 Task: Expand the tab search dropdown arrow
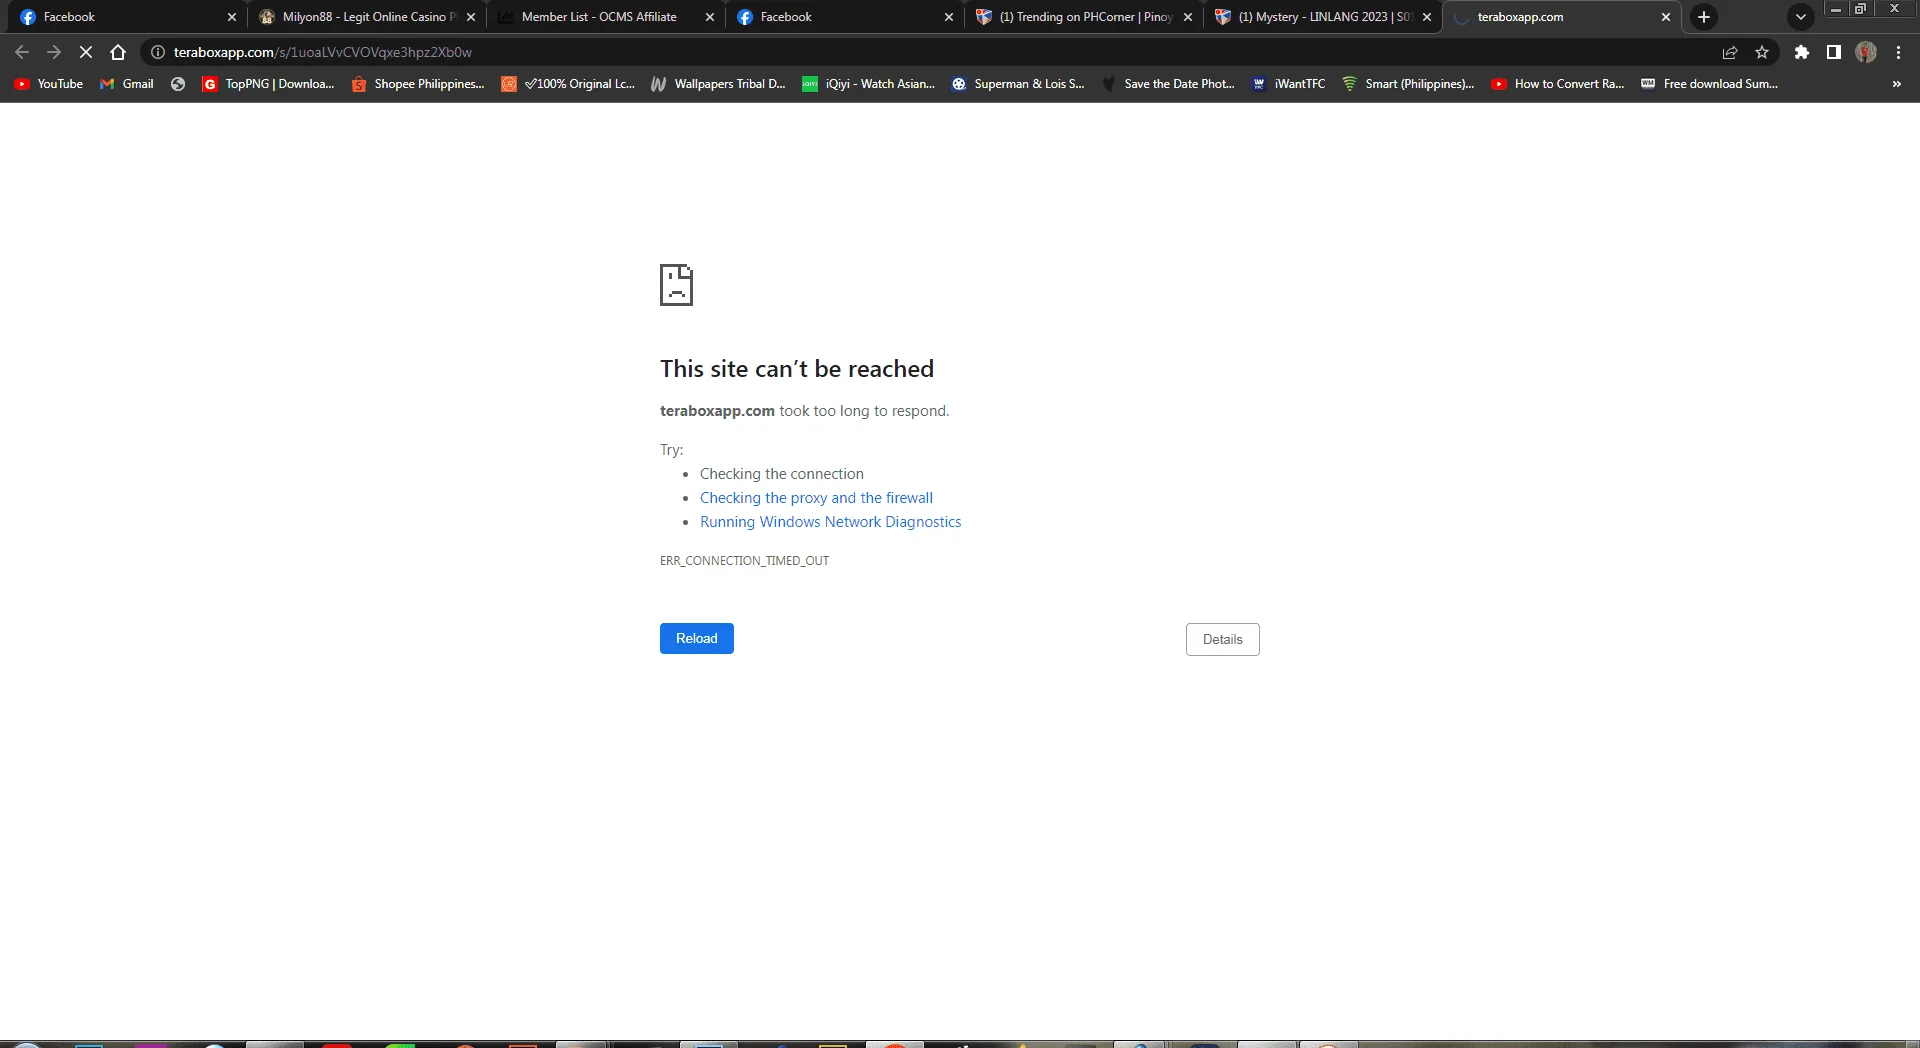point(1801,17)
